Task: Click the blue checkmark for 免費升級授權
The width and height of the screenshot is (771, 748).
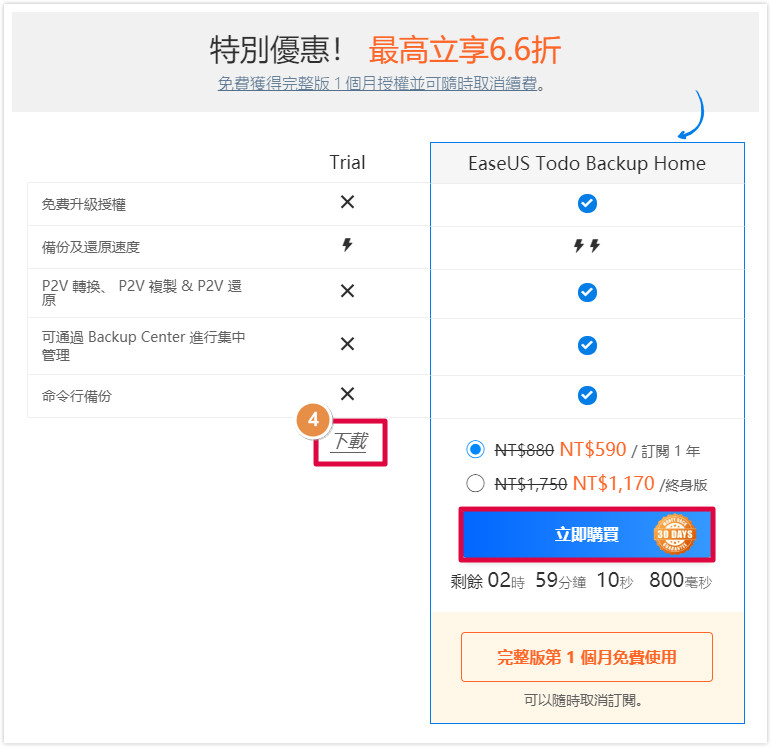Action: click(587, 203)
